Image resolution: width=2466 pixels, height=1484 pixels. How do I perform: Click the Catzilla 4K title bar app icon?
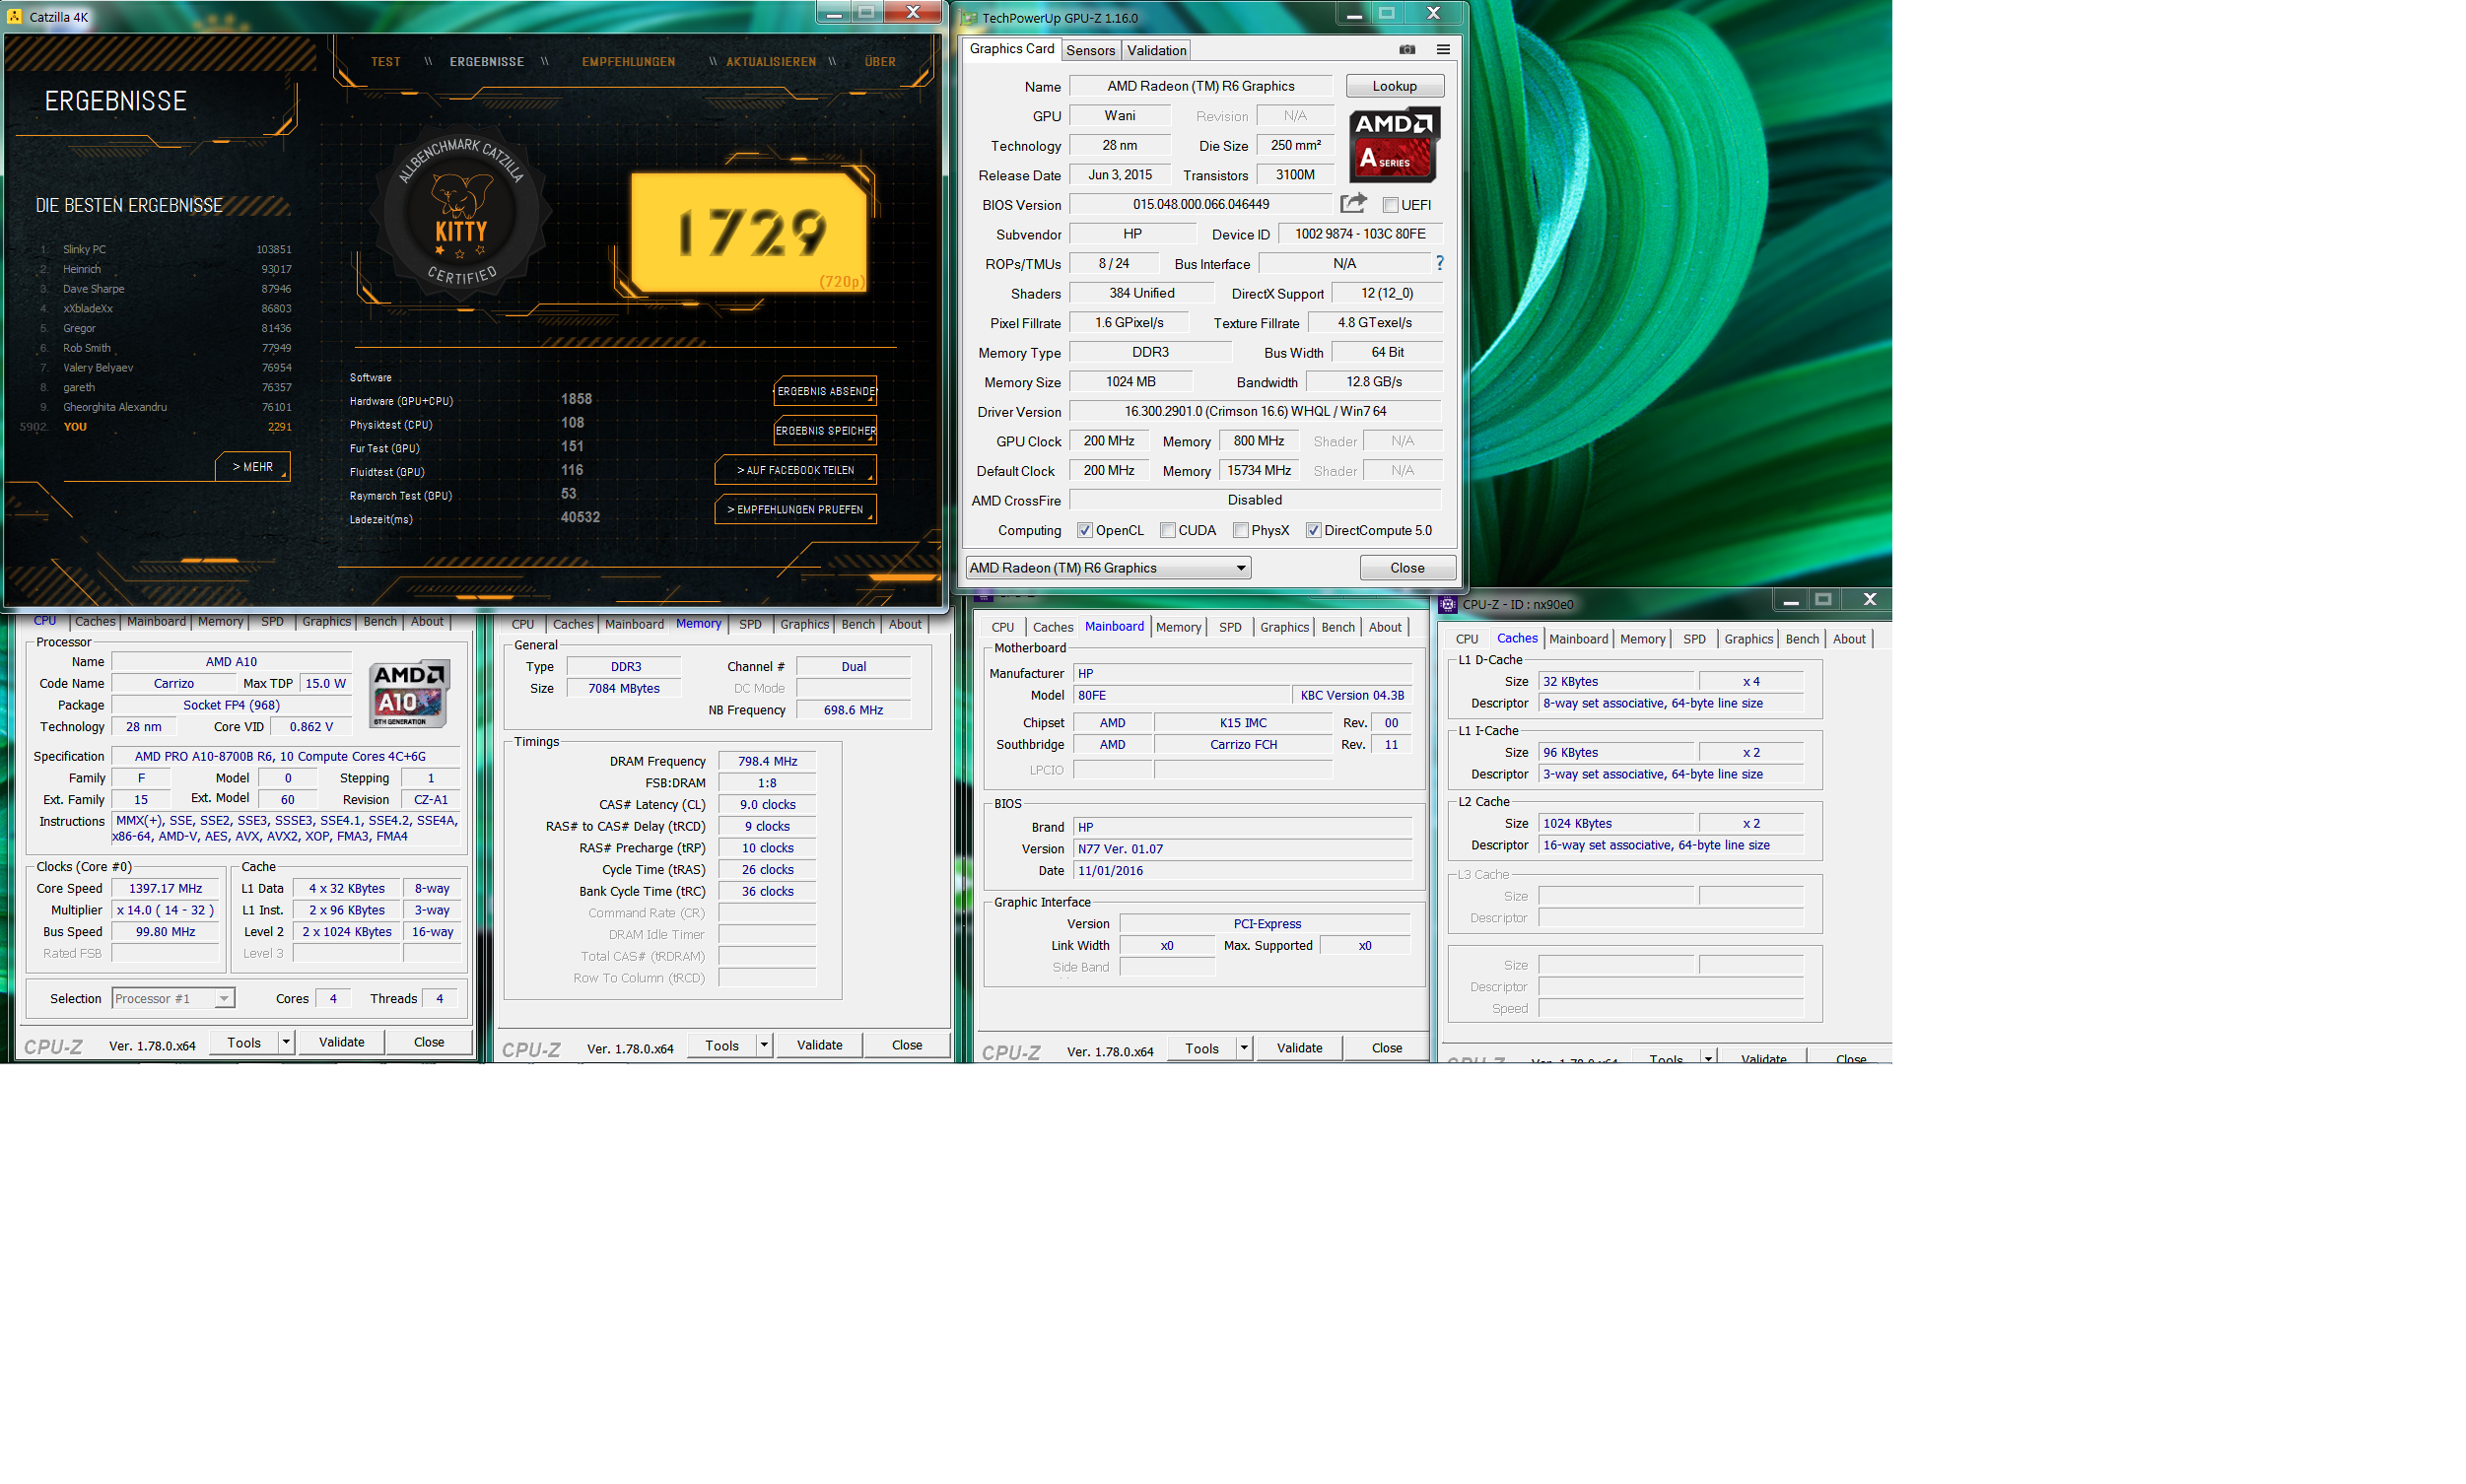14,17
